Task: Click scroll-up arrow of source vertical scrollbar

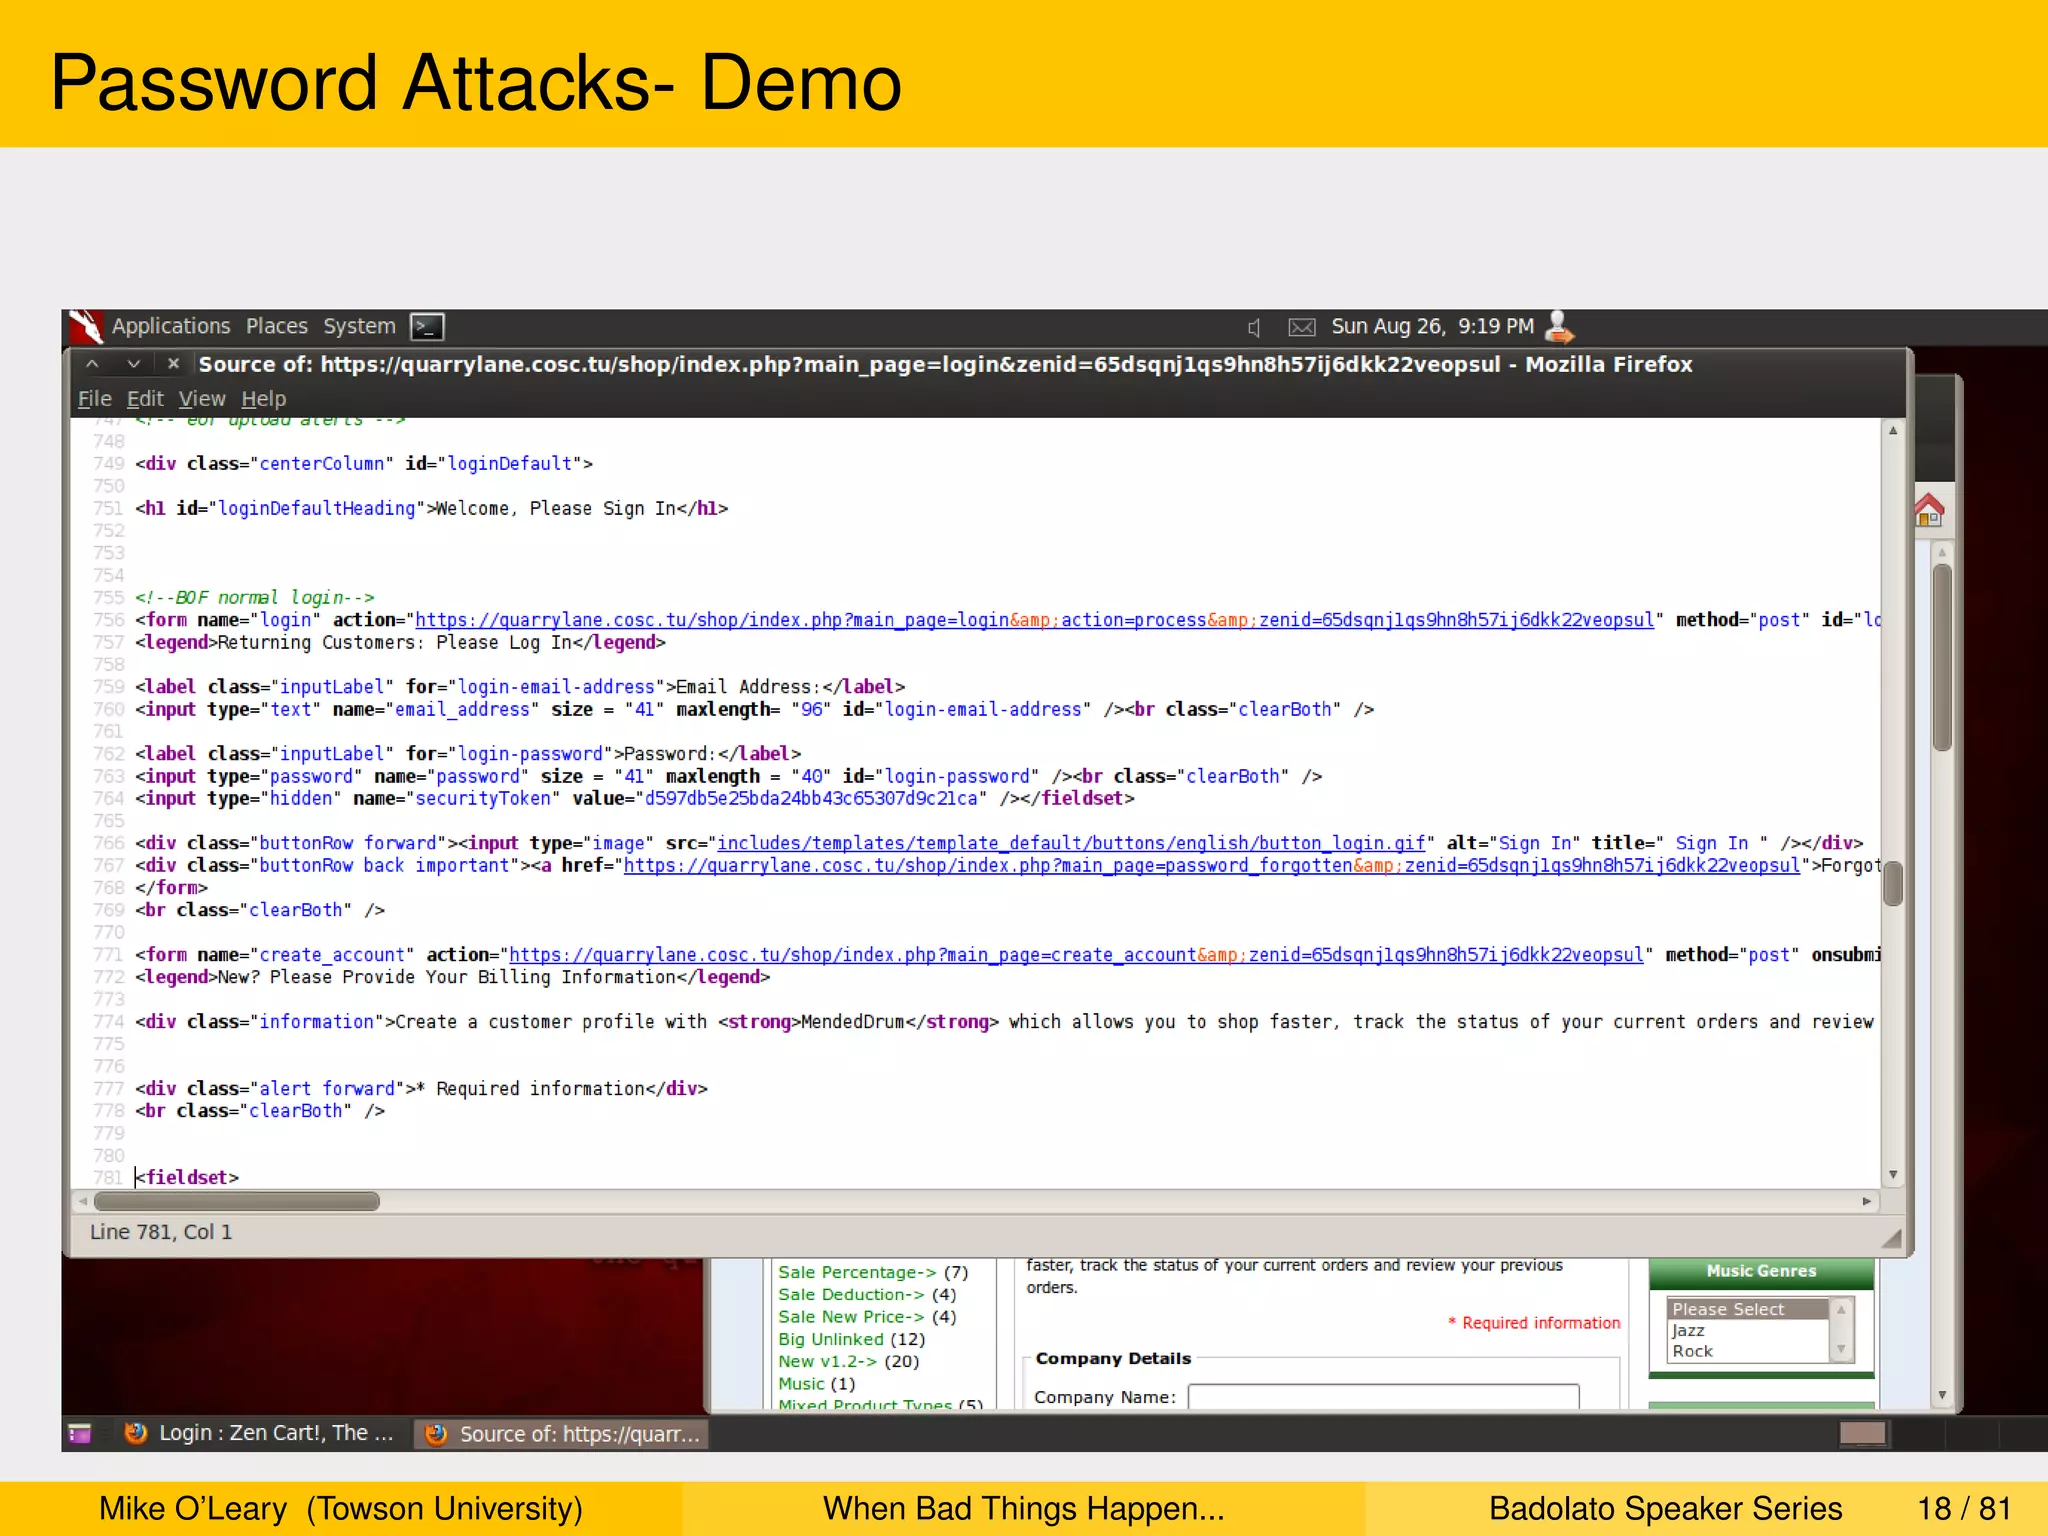Action: tap(1893, 431)
